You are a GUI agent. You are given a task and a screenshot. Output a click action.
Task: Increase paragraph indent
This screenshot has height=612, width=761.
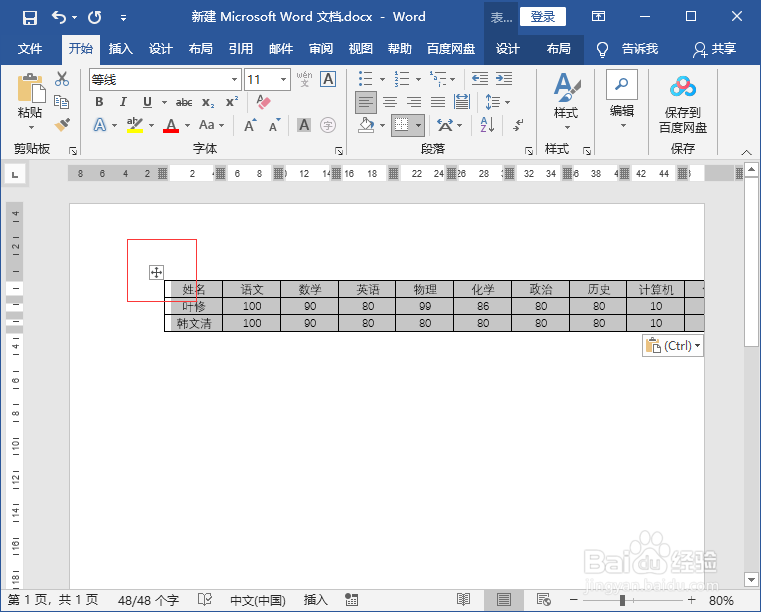504,79
